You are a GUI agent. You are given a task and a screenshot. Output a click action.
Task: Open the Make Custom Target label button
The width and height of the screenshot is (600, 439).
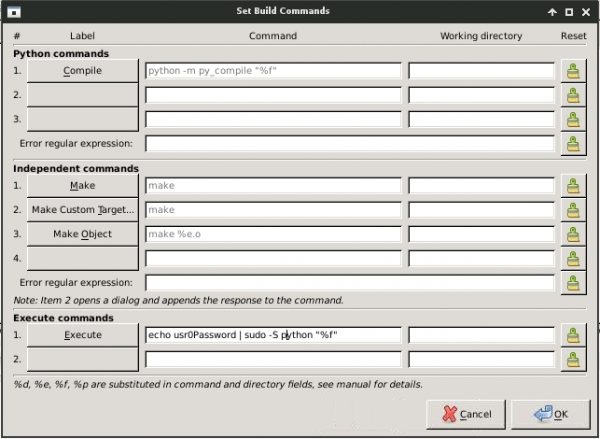(82, 210)
